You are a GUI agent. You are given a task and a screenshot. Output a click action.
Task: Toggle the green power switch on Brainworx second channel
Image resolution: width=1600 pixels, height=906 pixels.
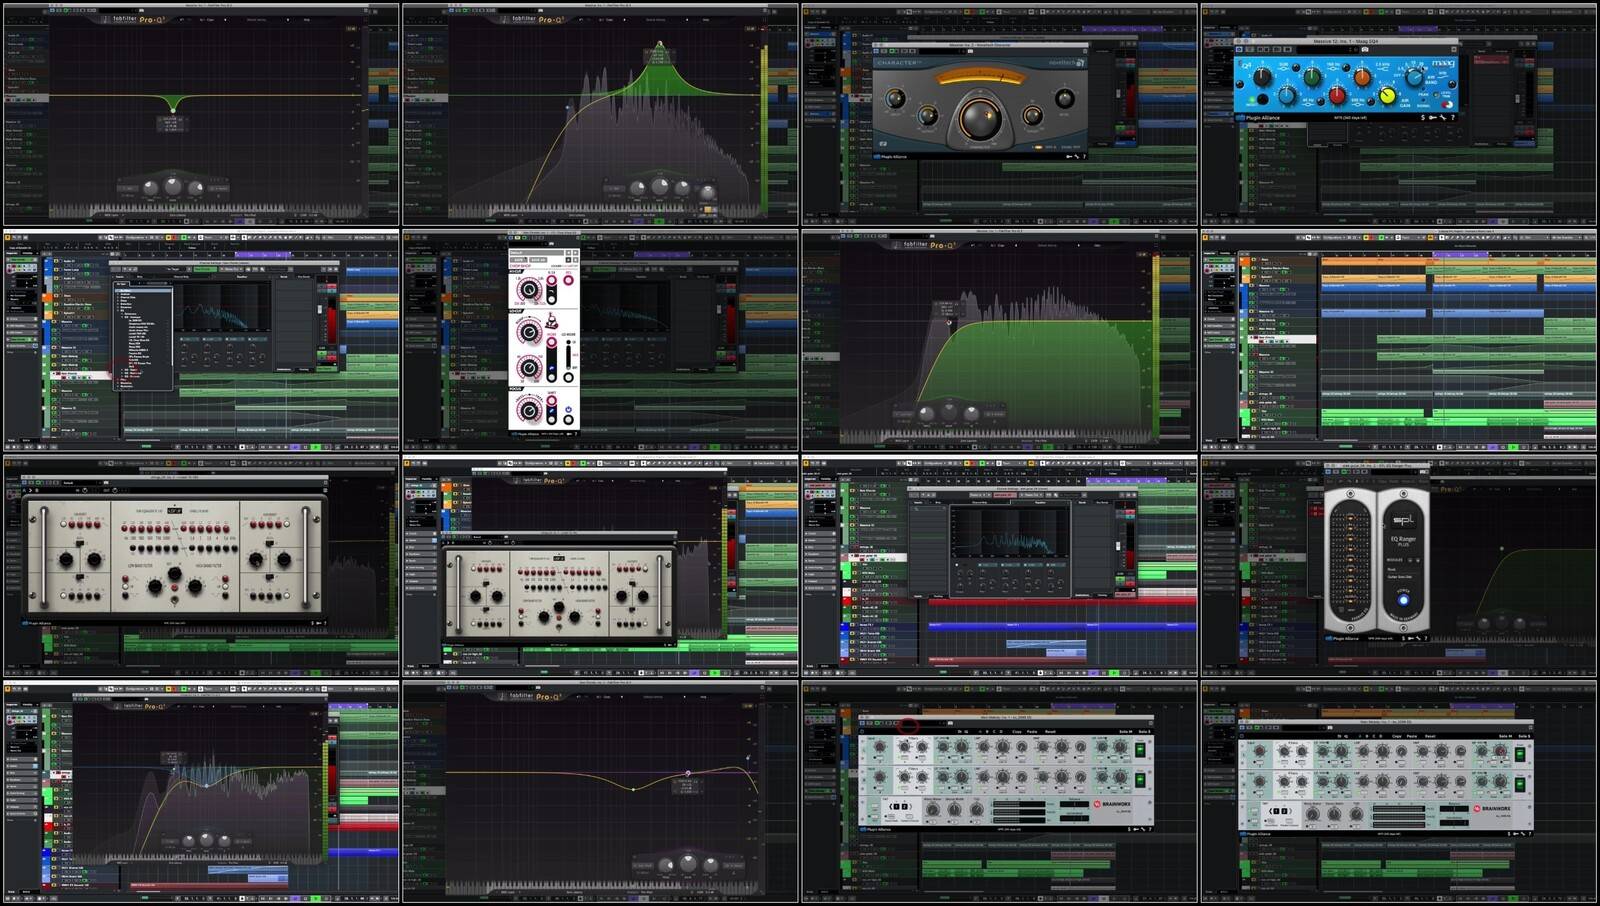(x=1140, y=780)
